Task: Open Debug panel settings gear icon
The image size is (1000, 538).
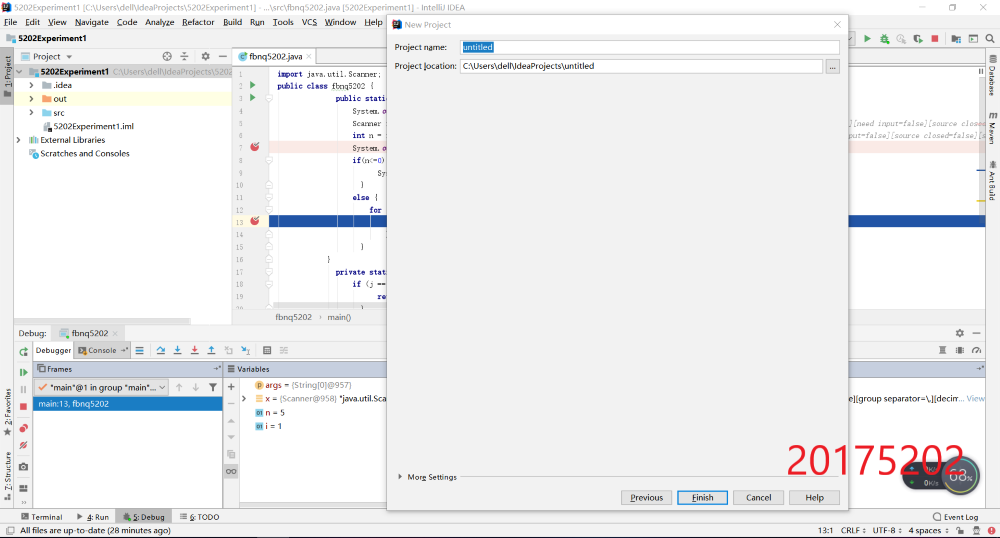Action: point(960,333)
